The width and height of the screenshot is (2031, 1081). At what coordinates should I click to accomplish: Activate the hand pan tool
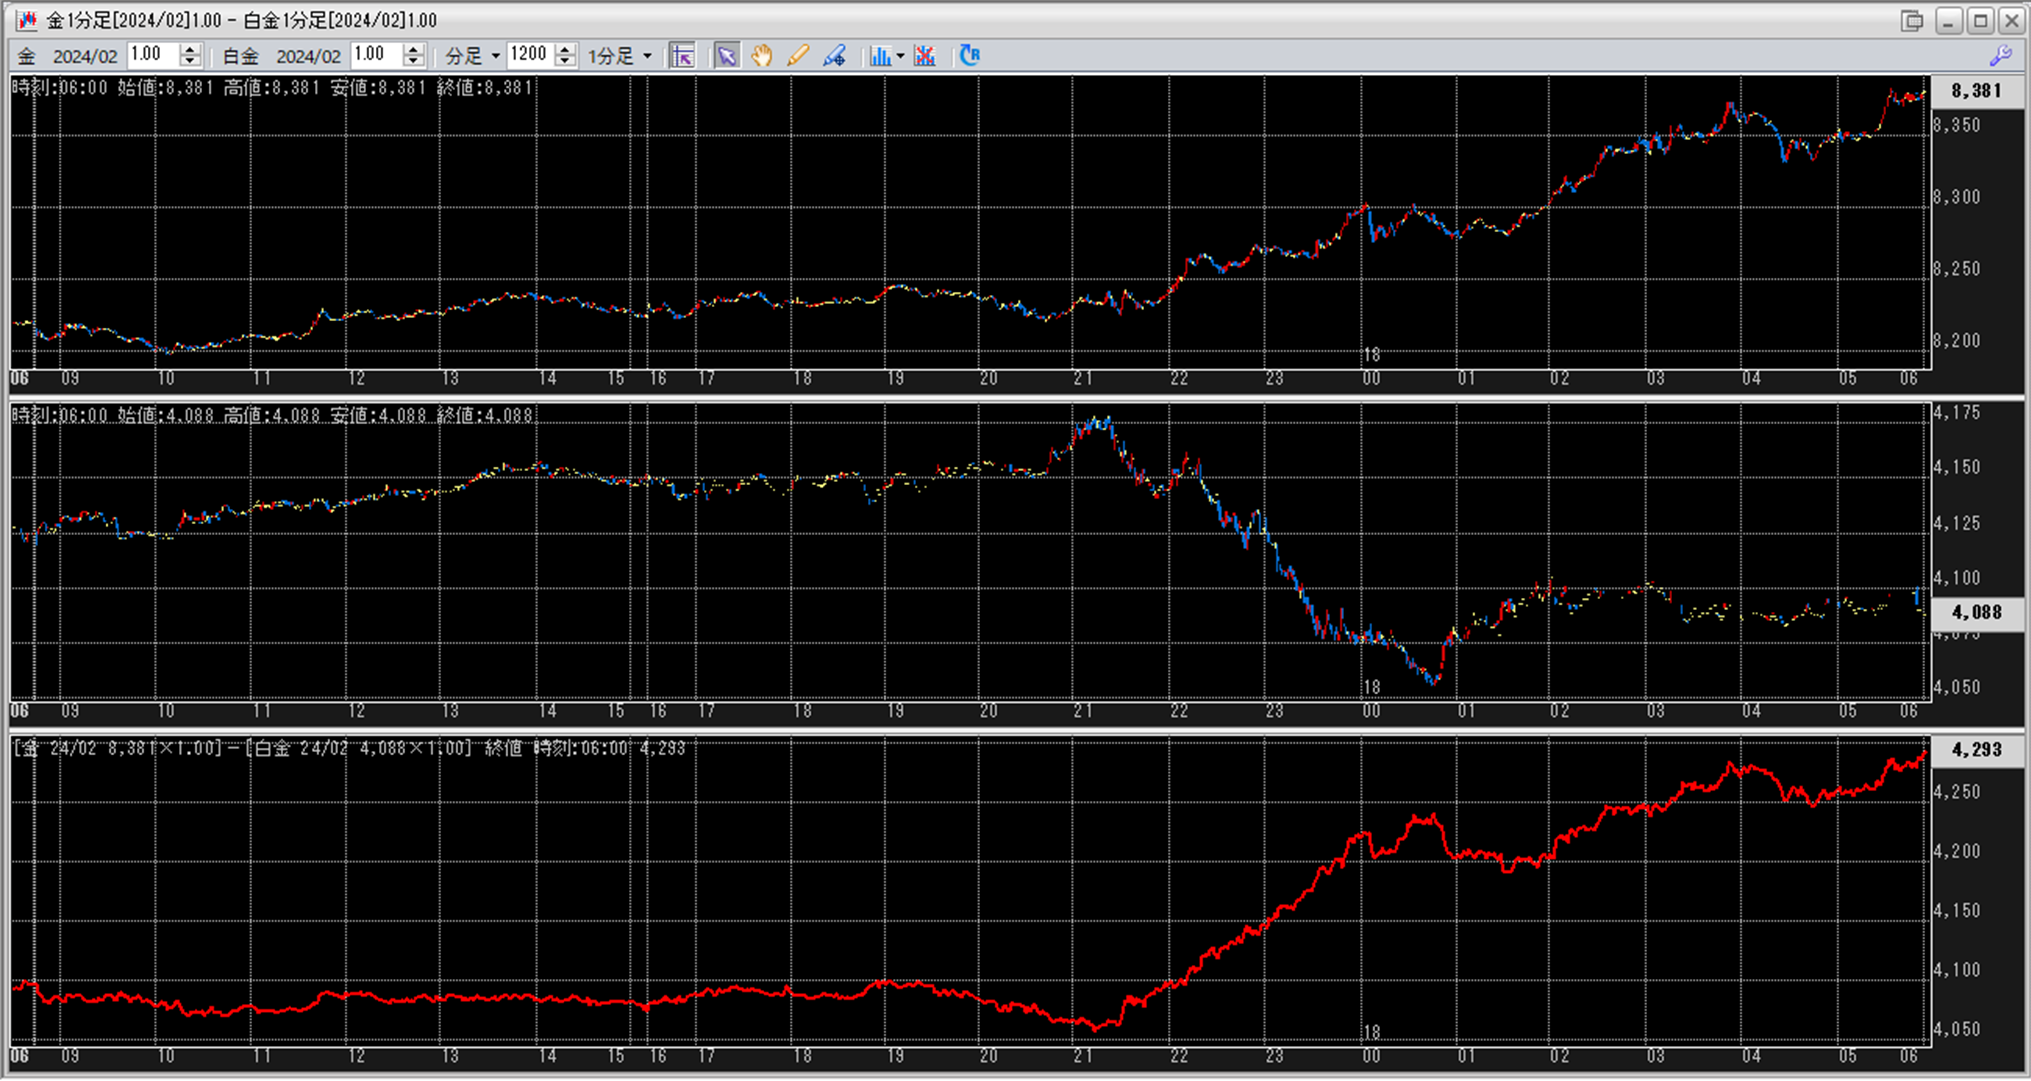(x=762, y=56)
